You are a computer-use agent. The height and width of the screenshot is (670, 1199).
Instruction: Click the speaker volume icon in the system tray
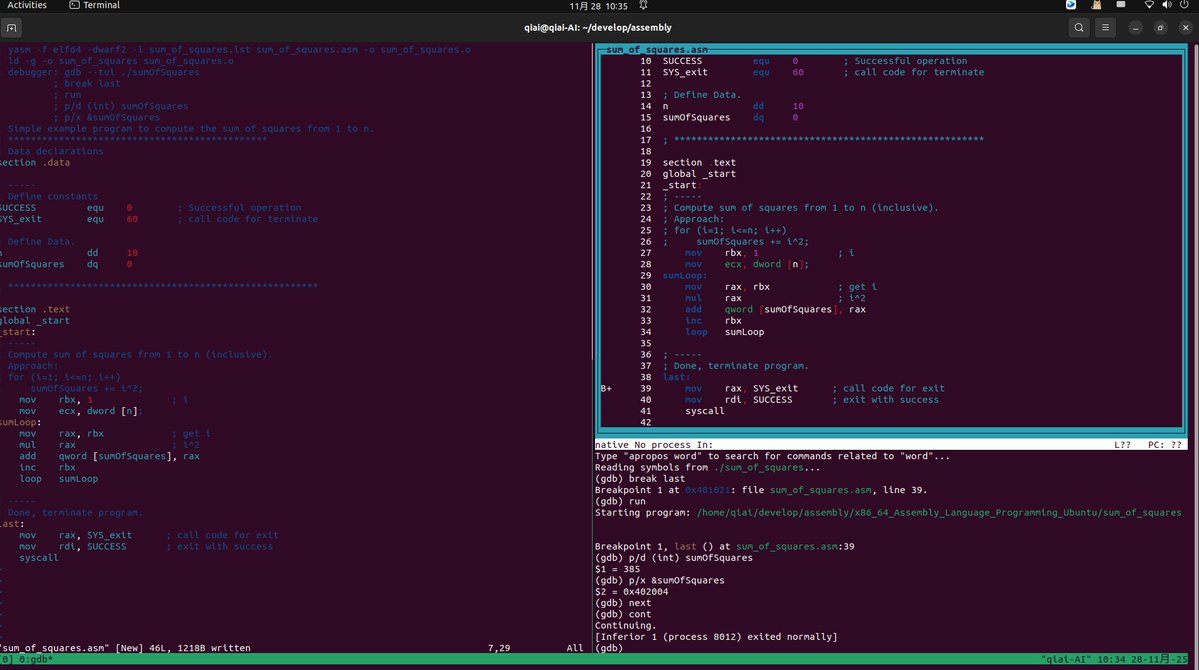pos(1167,5)
